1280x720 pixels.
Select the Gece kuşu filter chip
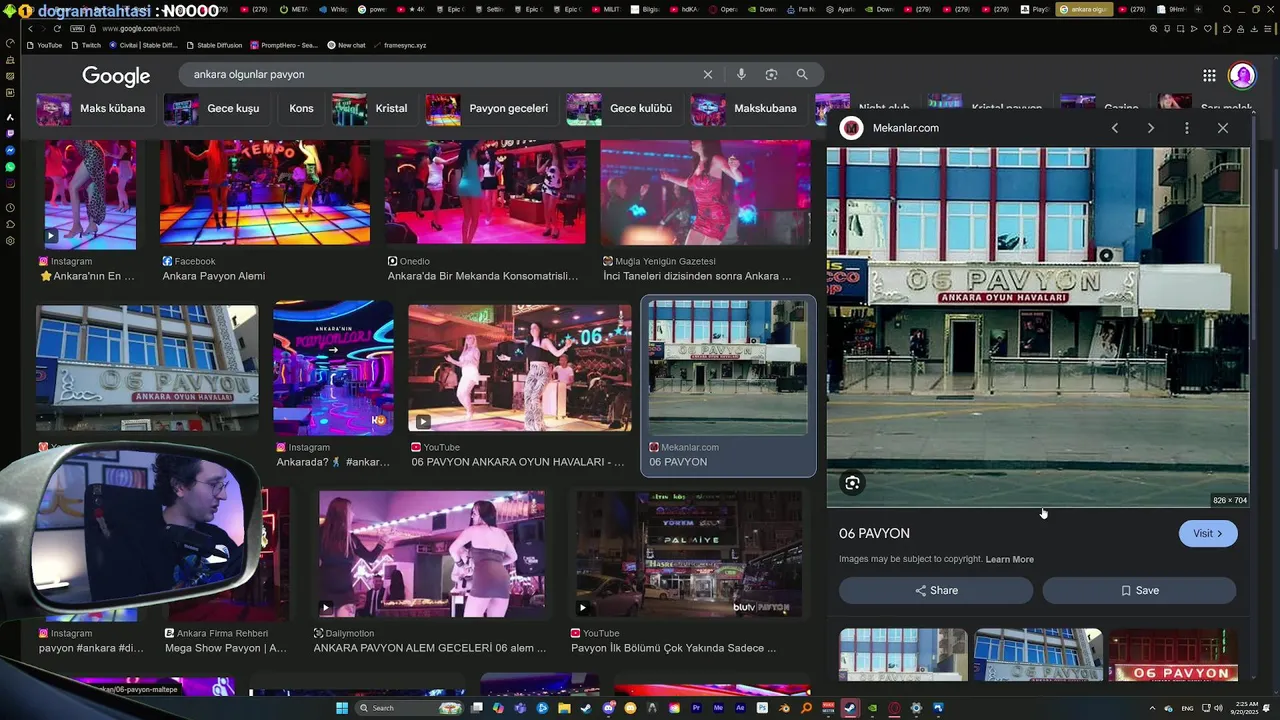[214, 108]
